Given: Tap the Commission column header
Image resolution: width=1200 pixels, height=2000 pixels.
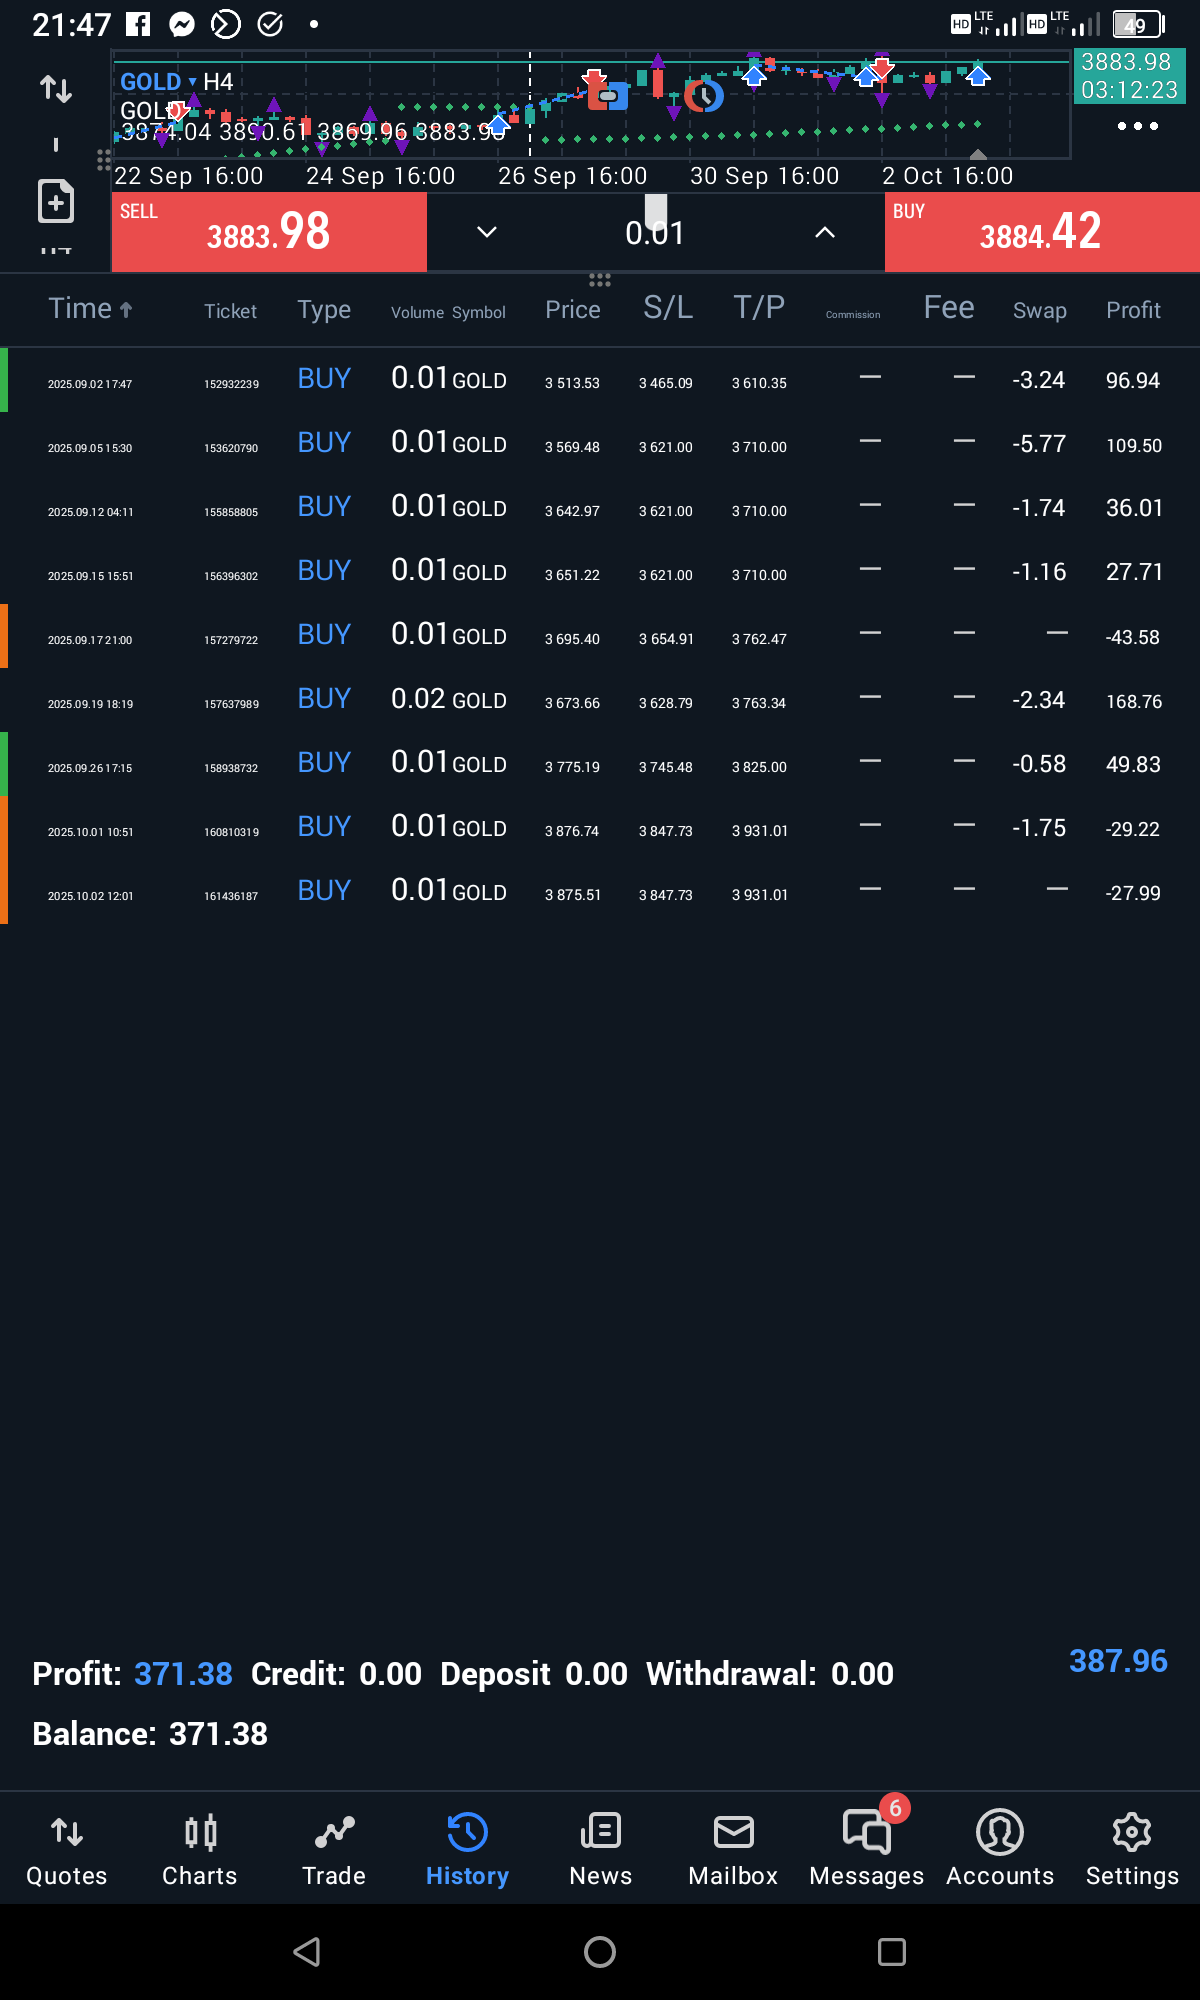Looking at the screenshot, I should pos(853,314).
